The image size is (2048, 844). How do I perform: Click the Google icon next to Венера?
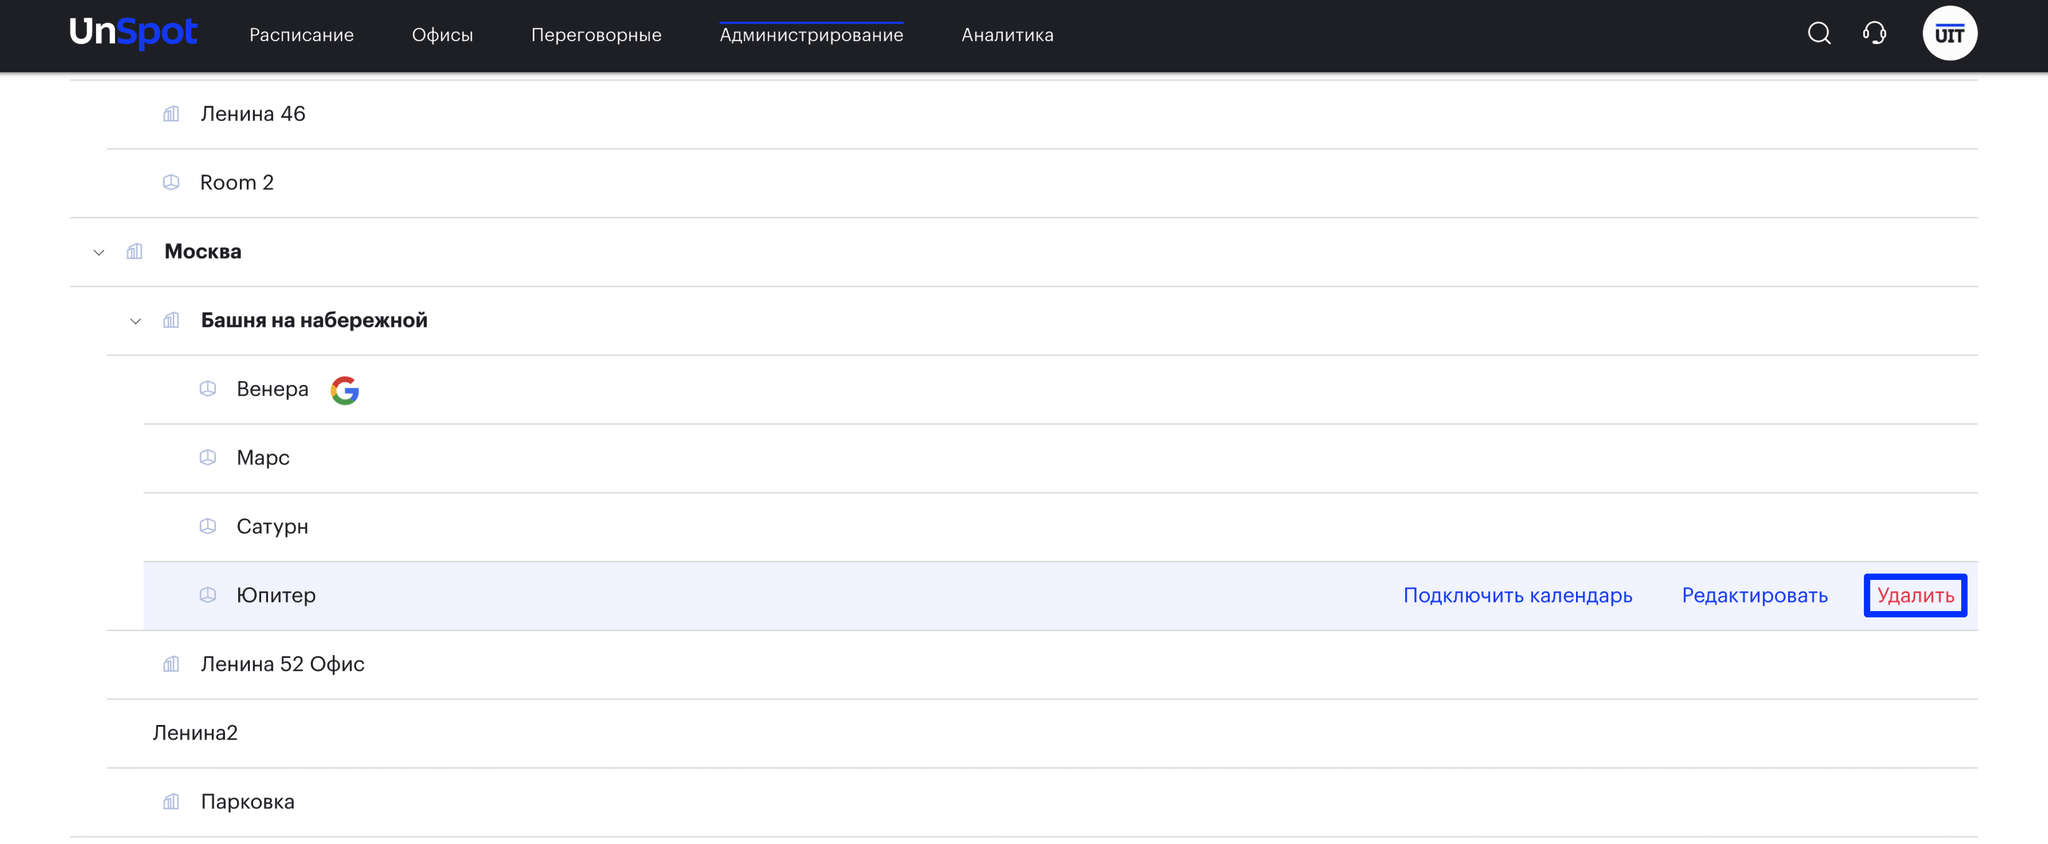(x=345, y=390)
